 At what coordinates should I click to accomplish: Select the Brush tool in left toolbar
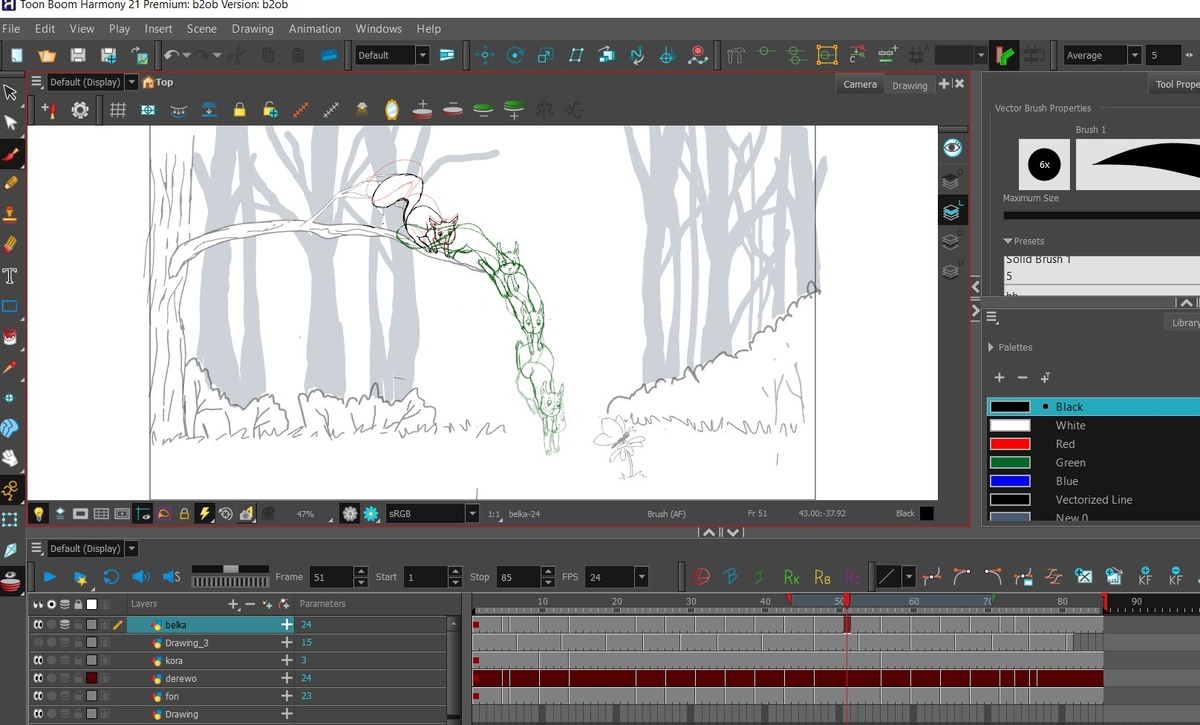tap(11, 153)
